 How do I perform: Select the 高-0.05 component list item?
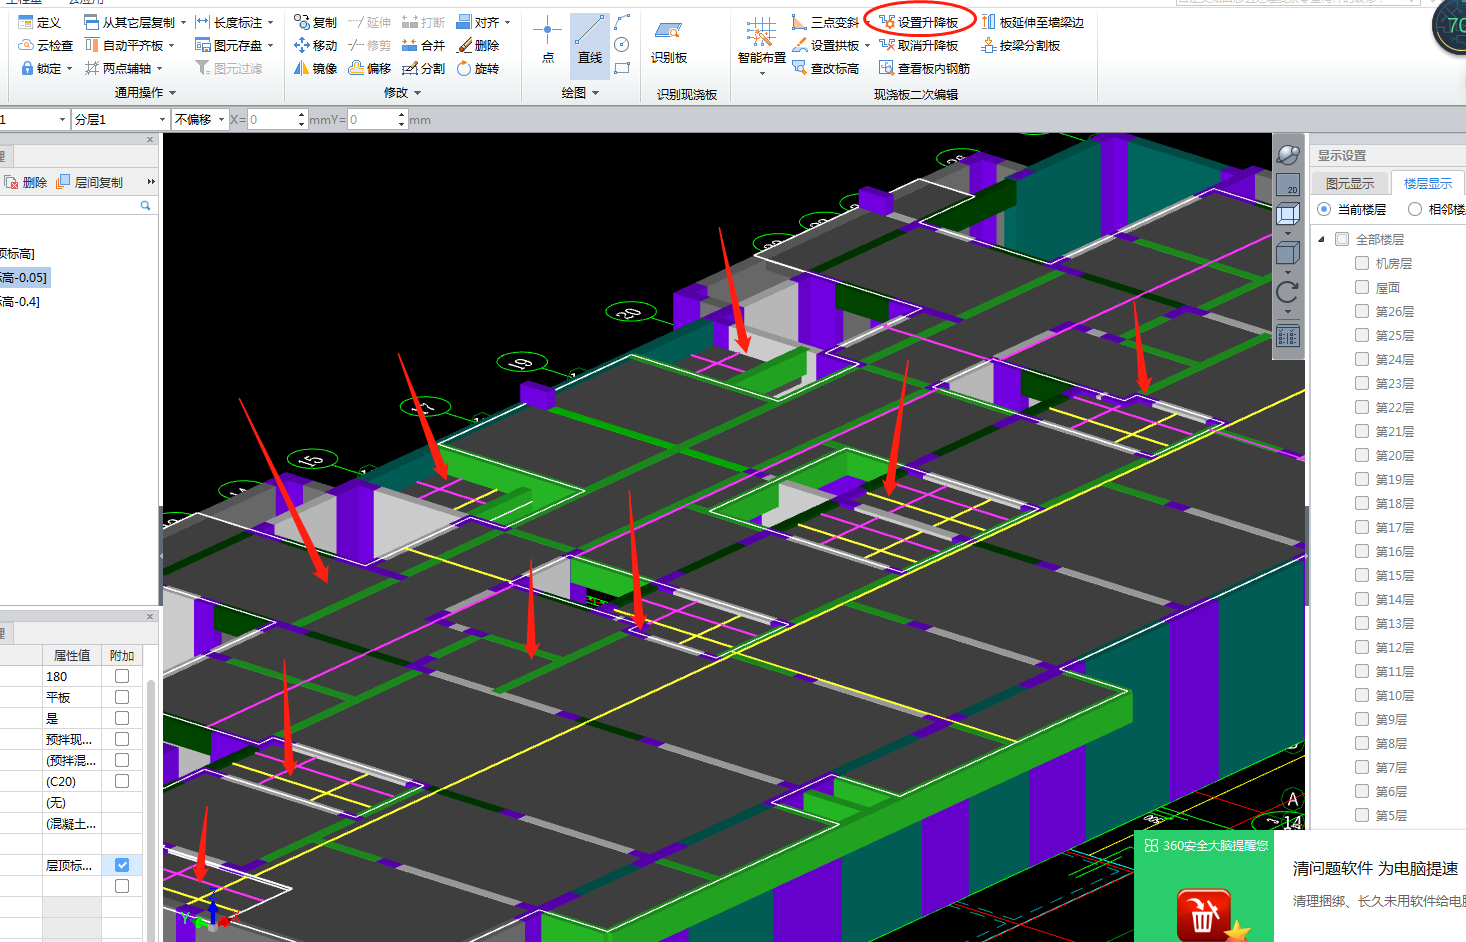(x=24, y=277)
